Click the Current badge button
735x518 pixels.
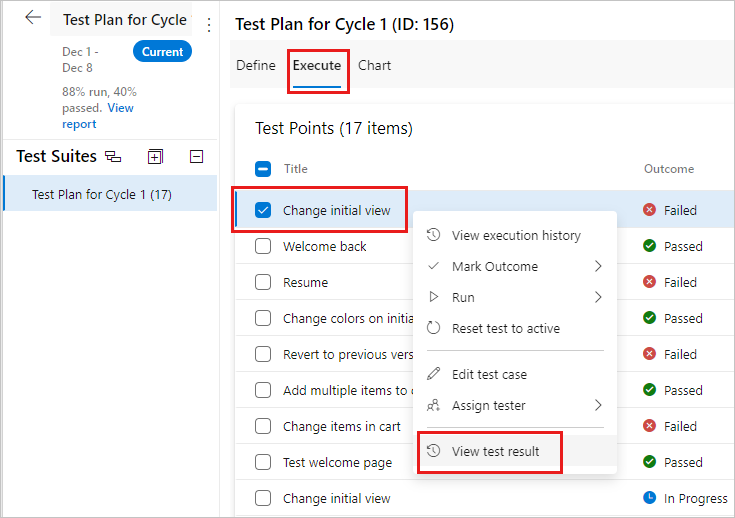[162, 52]
